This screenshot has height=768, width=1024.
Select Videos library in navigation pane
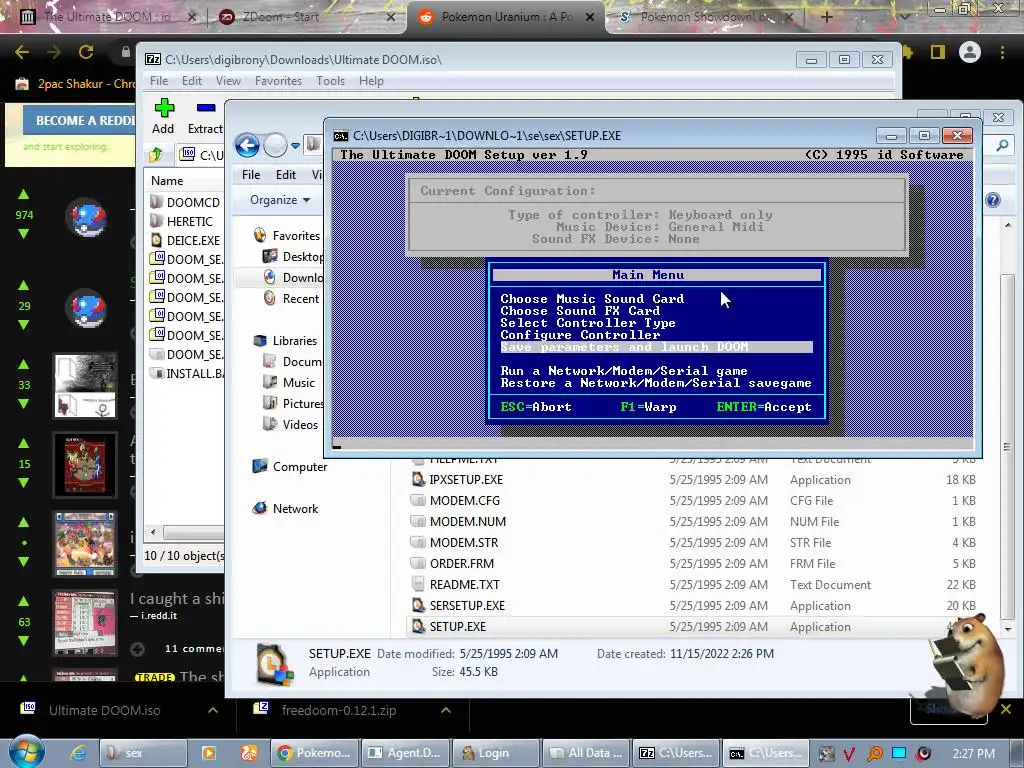290,424
